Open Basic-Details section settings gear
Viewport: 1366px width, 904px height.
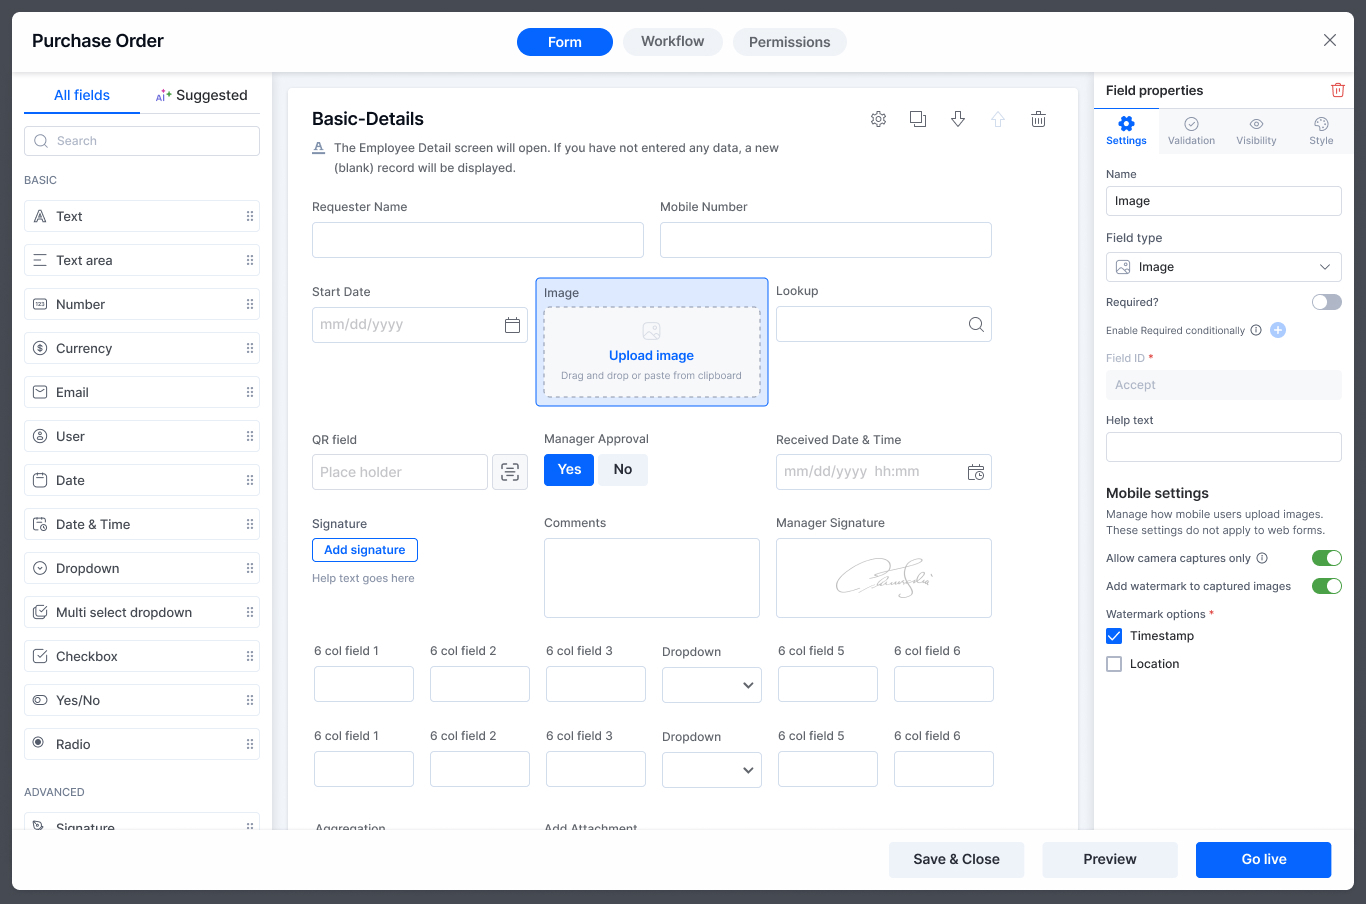tap(878, 119)
